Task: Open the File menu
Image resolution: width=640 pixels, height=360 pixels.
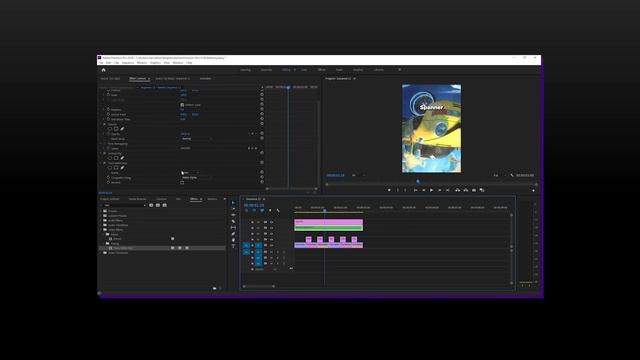Action: click(x=101, y=63)
